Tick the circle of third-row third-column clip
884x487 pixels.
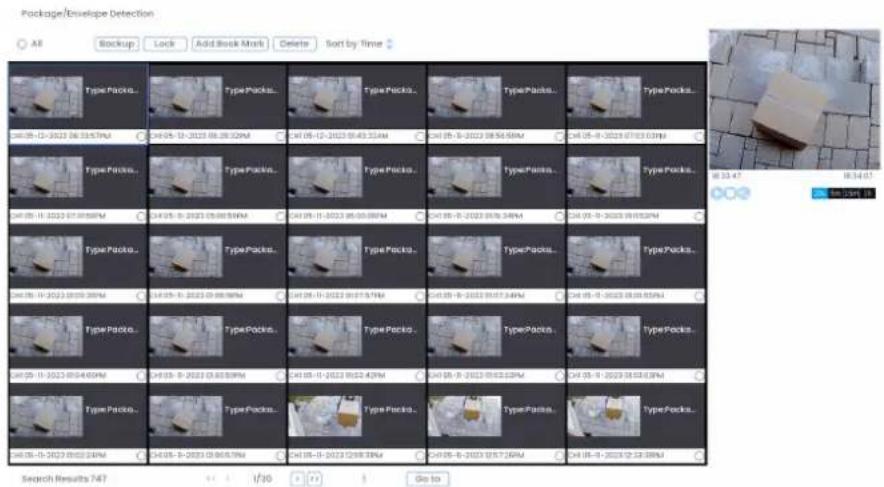420,296
